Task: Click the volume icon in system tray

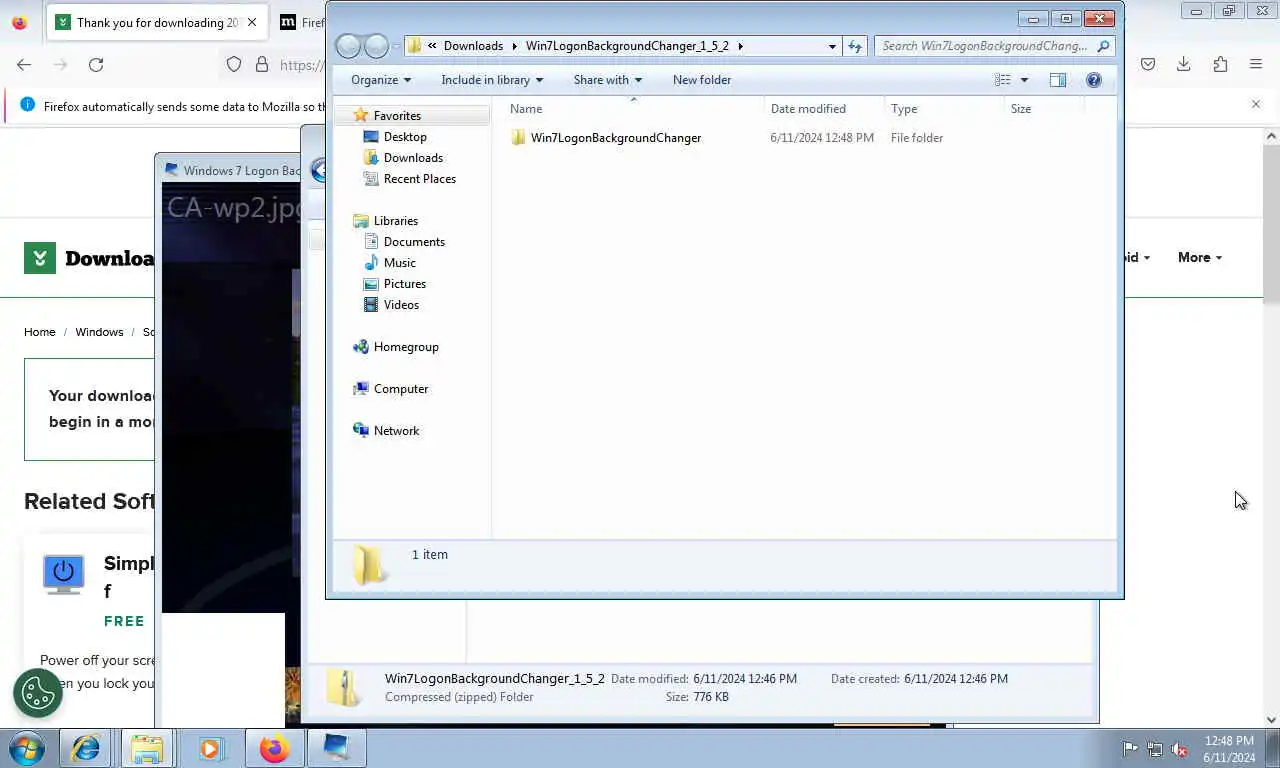Action: coord(1180,749)
